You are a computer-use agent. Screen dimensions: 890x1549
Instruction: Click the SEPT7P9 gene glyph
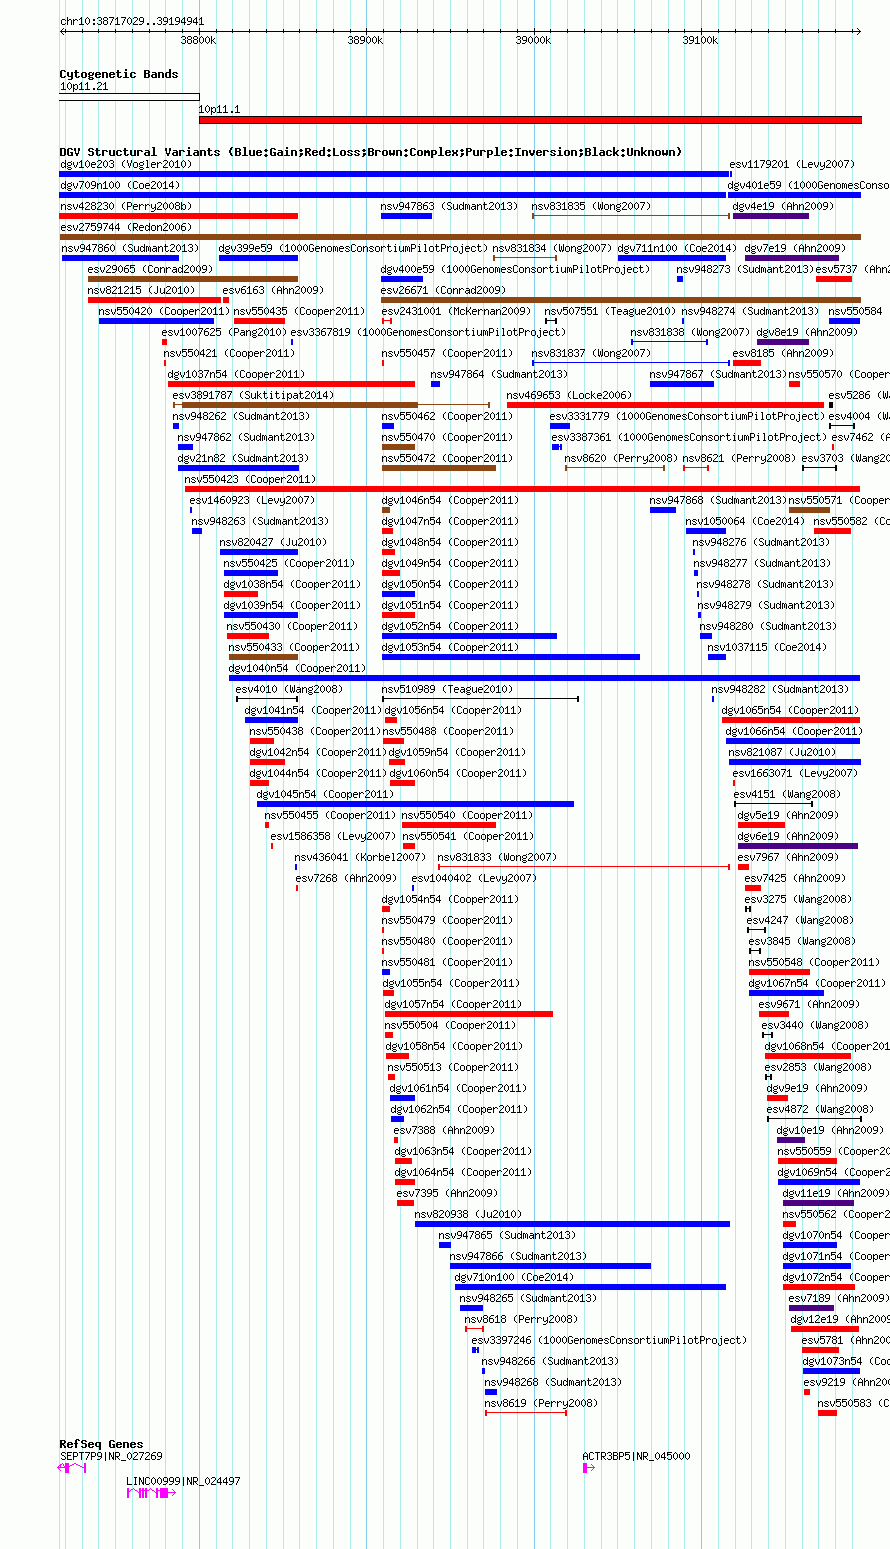[x=72, y=1467]
